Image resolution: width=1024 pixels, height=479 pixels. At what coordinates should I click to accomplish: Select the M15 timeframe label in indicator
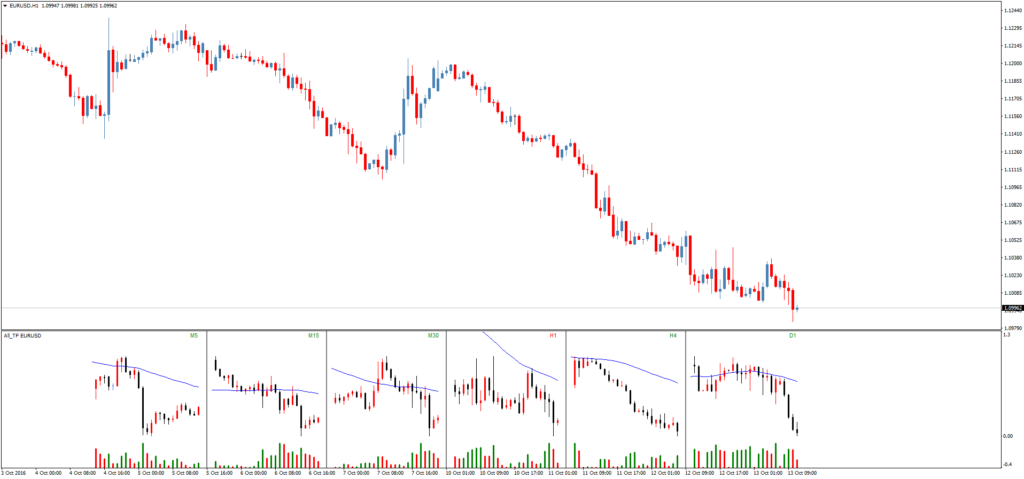point(313,336)
